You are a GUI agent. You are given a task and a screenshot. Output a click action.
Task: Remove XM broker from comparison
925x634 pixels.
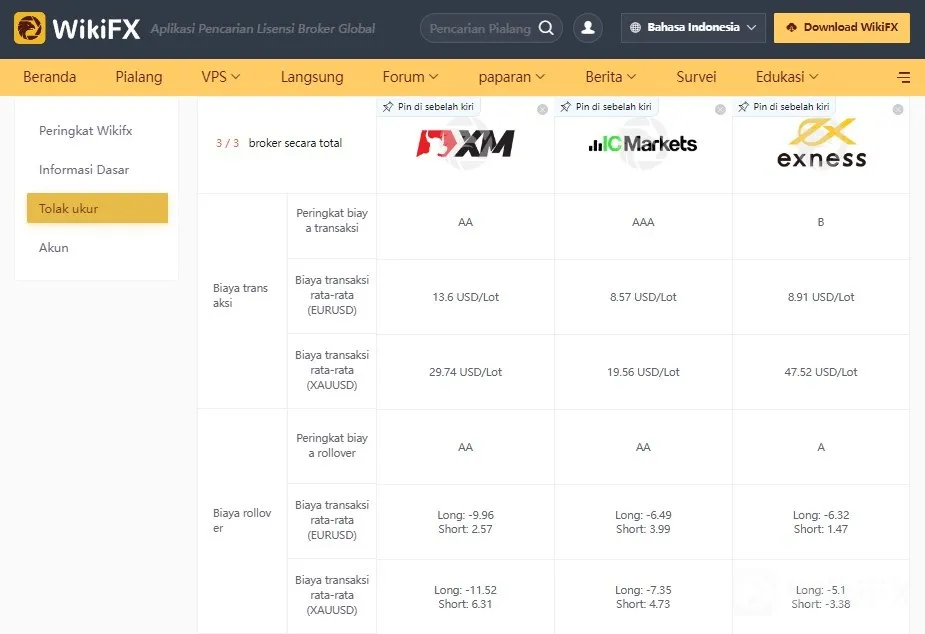pos(542,109)
